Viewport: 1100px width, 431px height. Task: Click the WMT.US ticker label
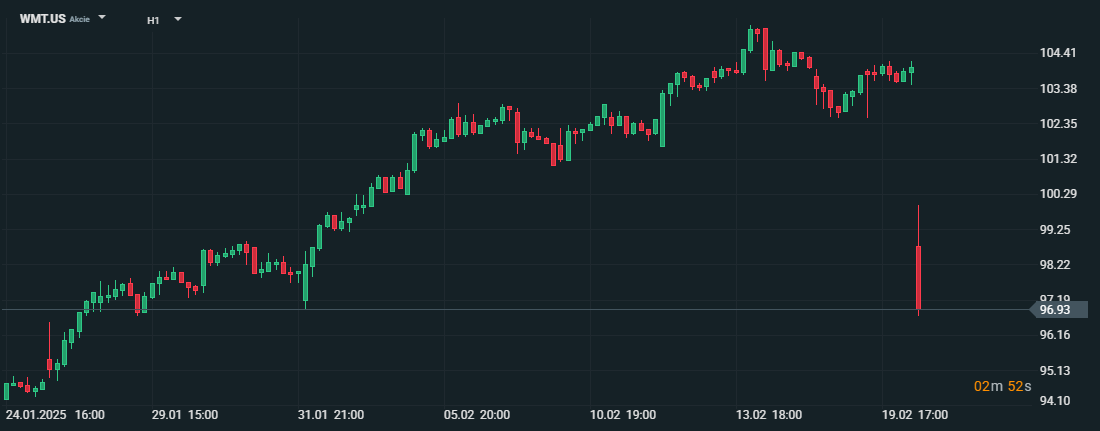click(x=42, y=19)
